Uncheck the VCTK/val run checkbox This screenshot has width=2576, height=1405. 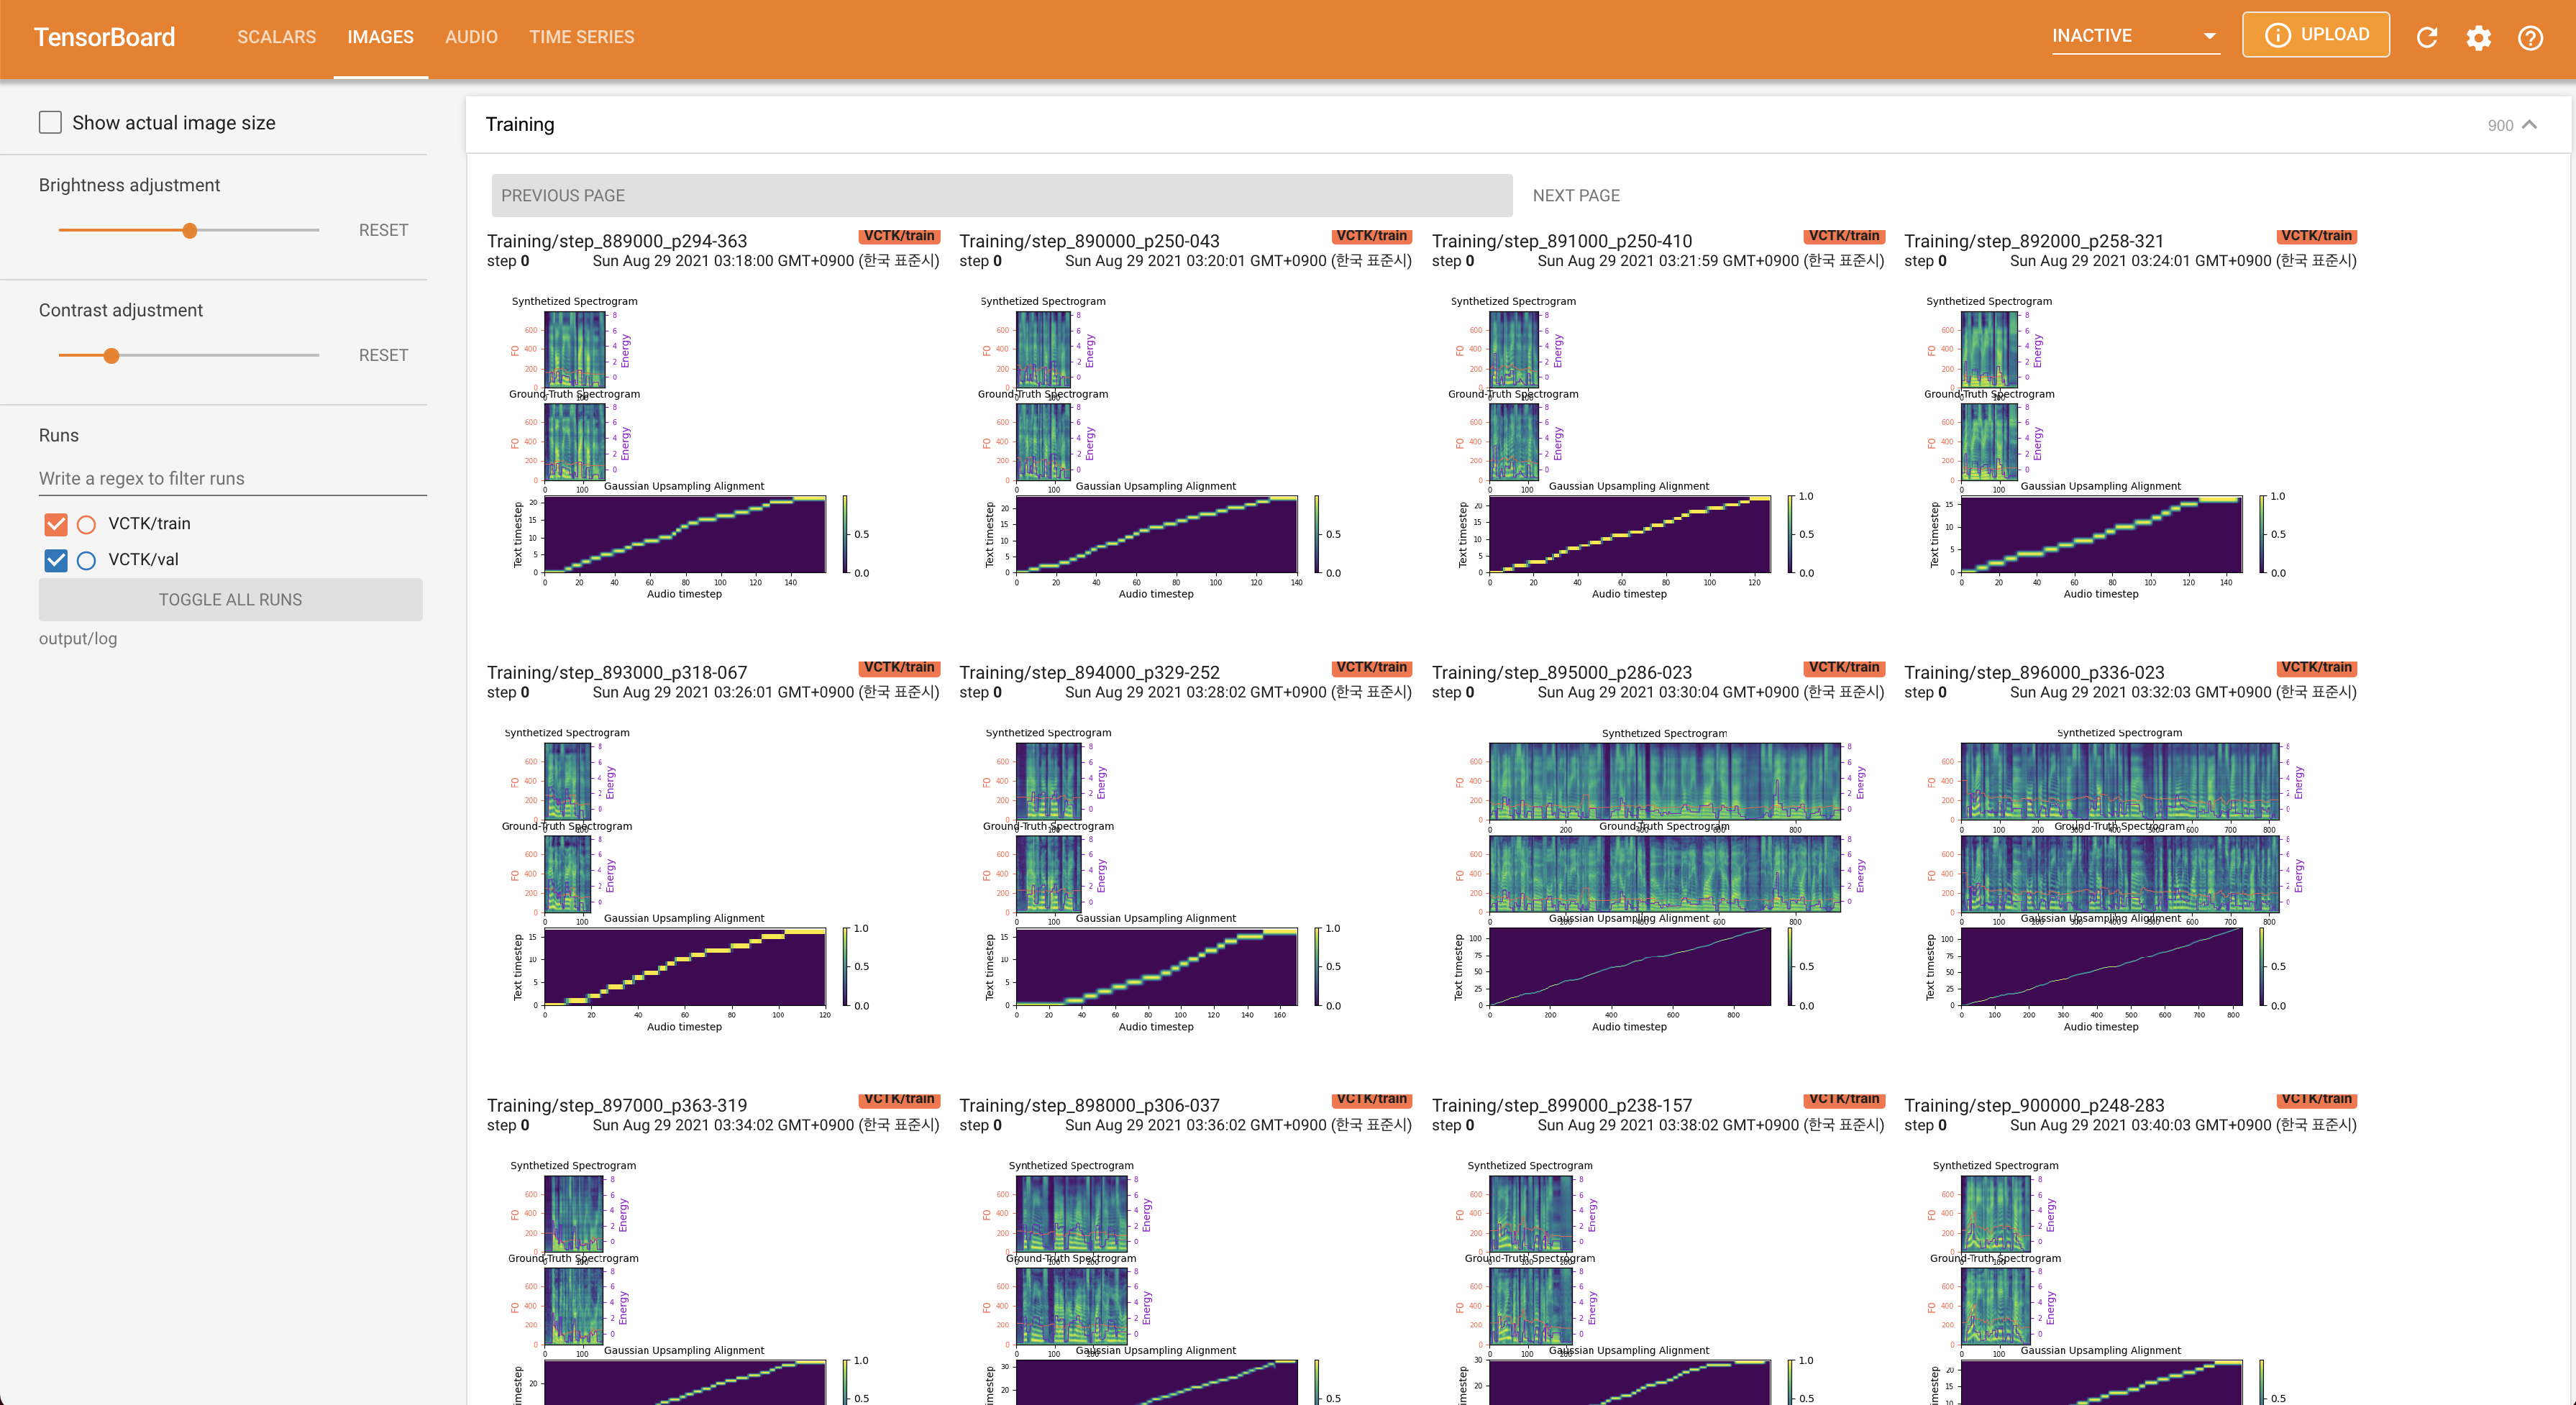56,560
